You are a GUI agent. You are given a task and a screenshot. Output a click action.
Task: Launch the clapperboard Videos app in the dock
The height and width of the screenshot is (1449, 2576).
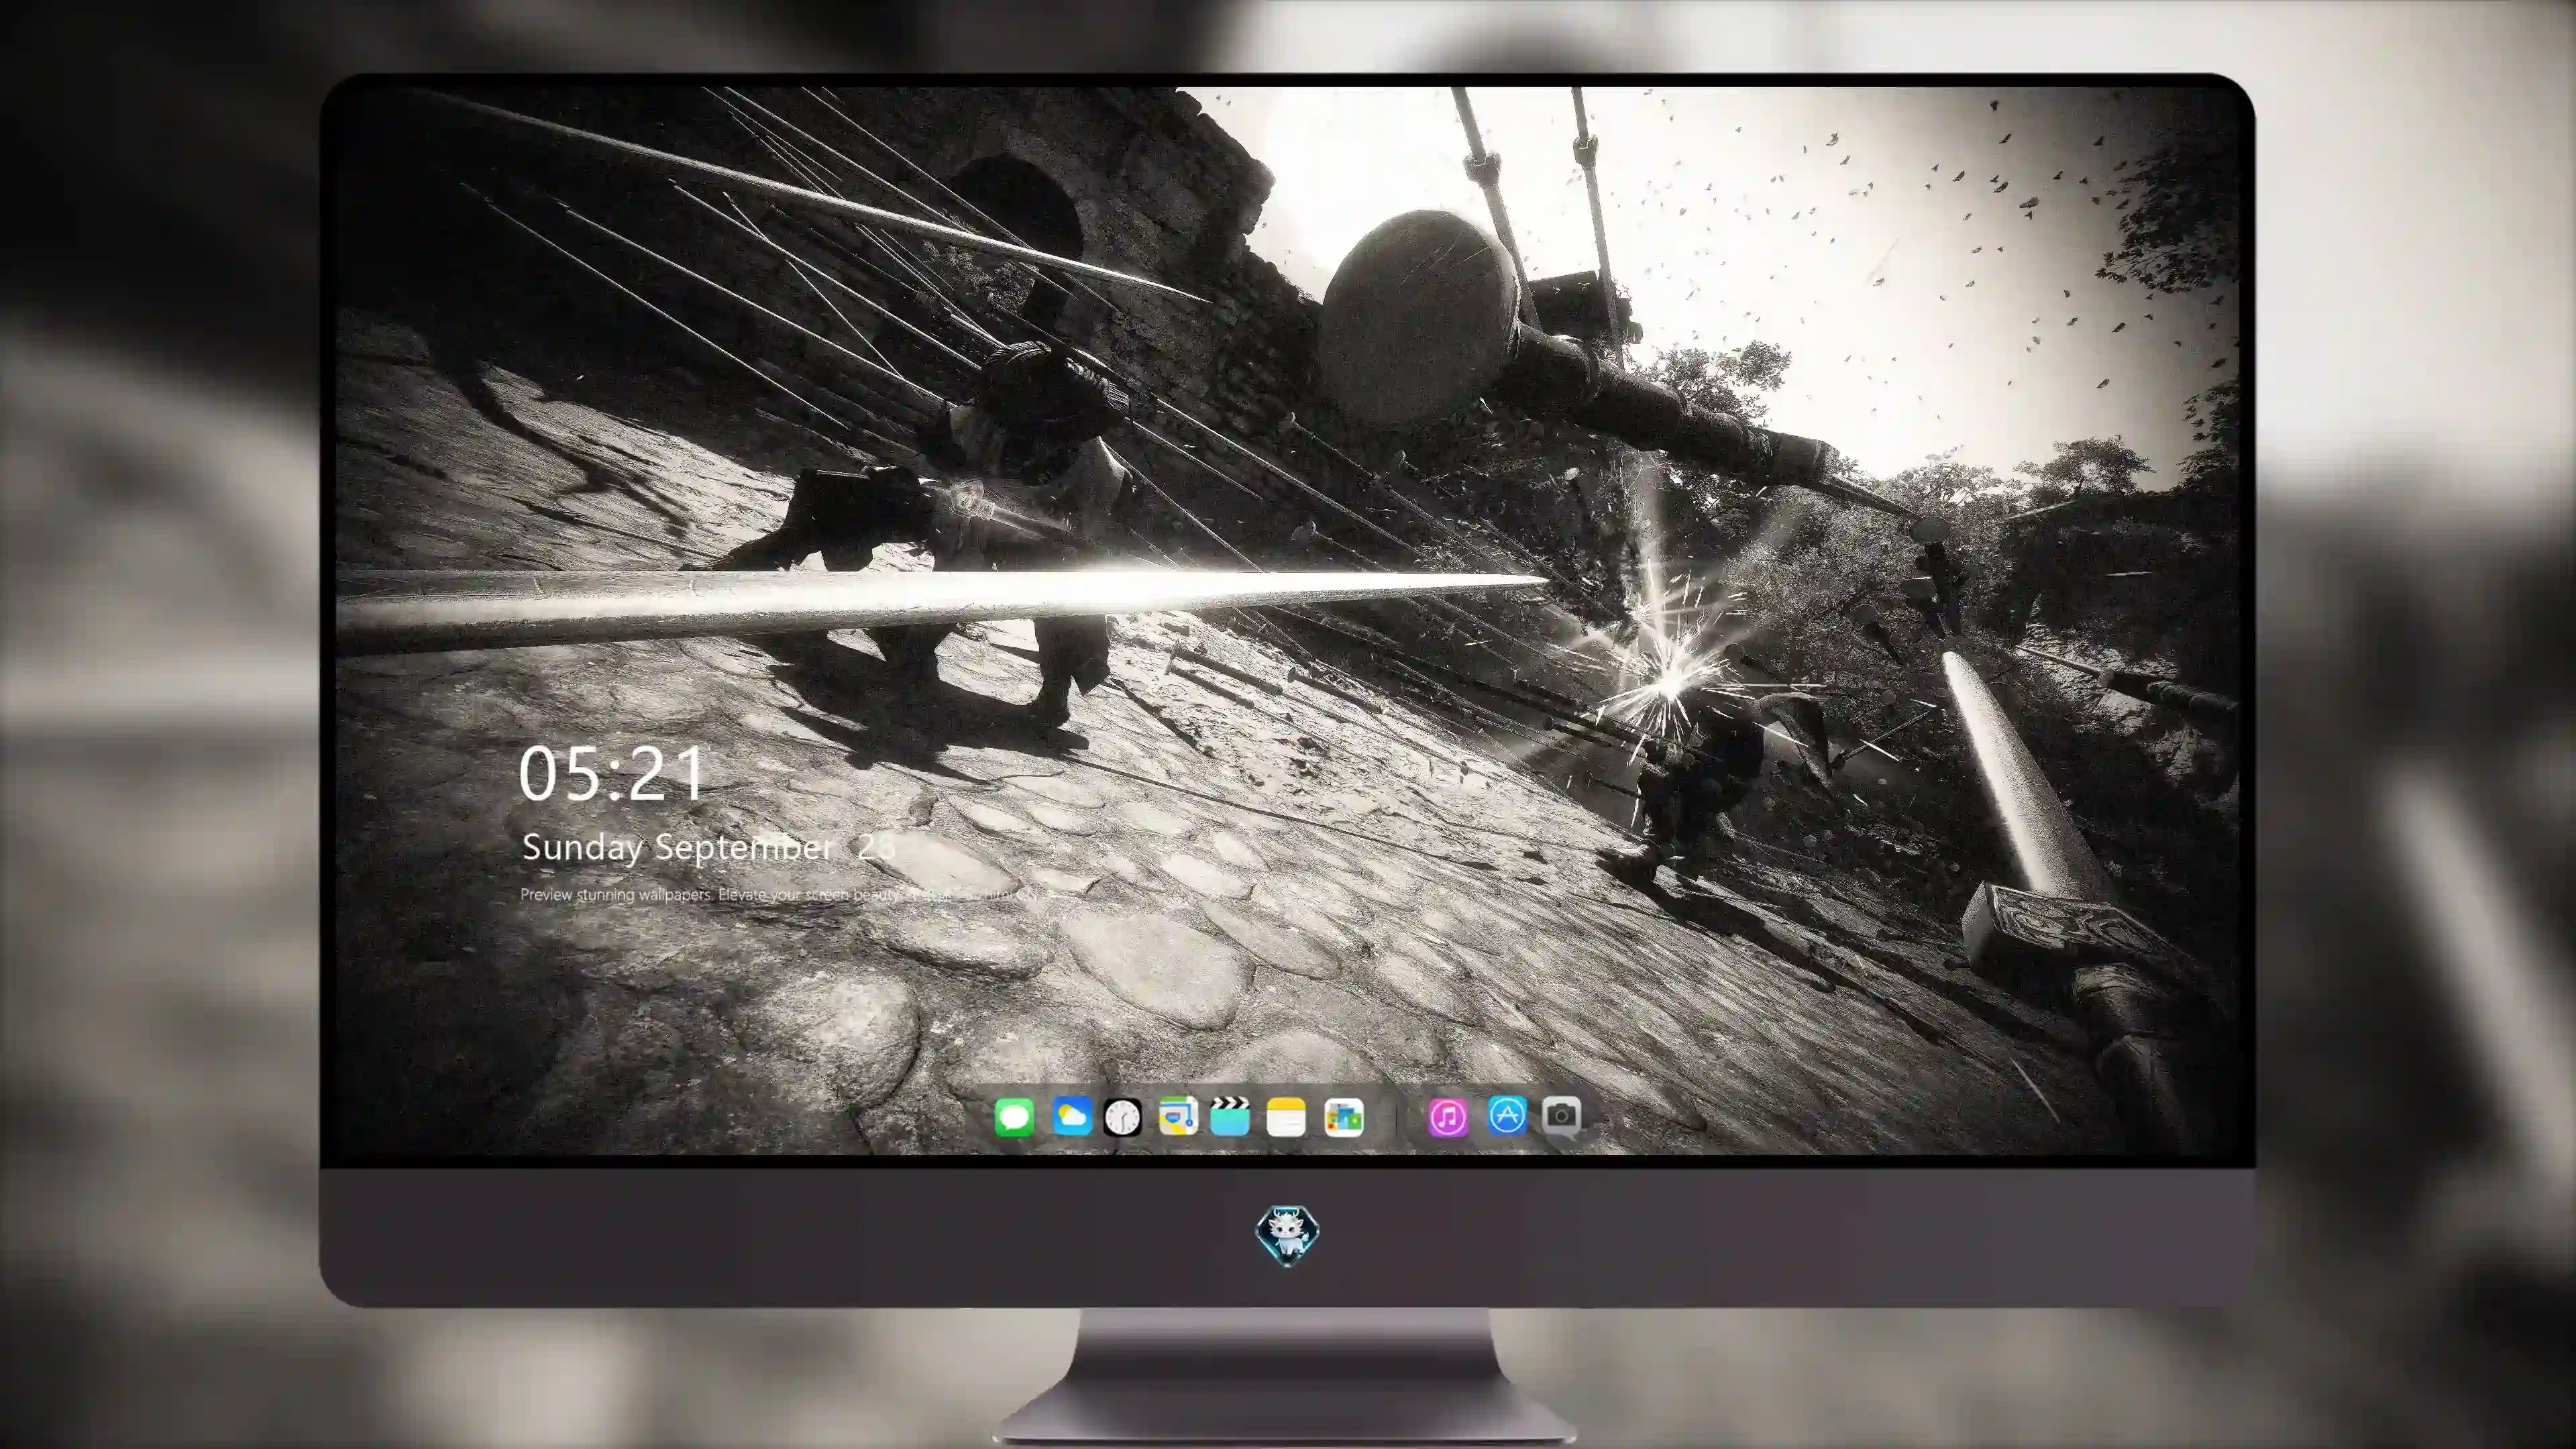point(1230,1116)
